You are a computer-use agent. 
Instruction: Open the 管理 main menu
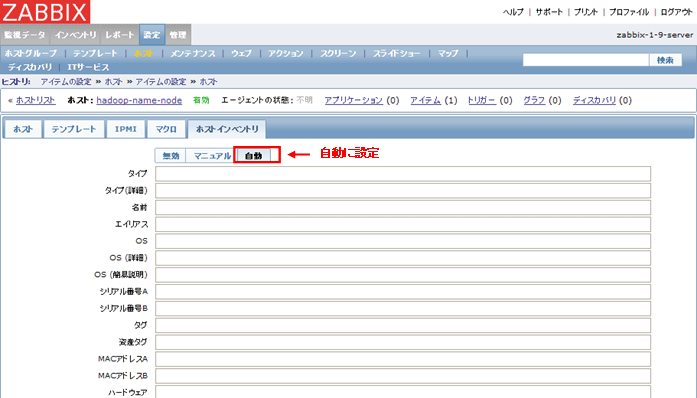[x=178, y=35]
